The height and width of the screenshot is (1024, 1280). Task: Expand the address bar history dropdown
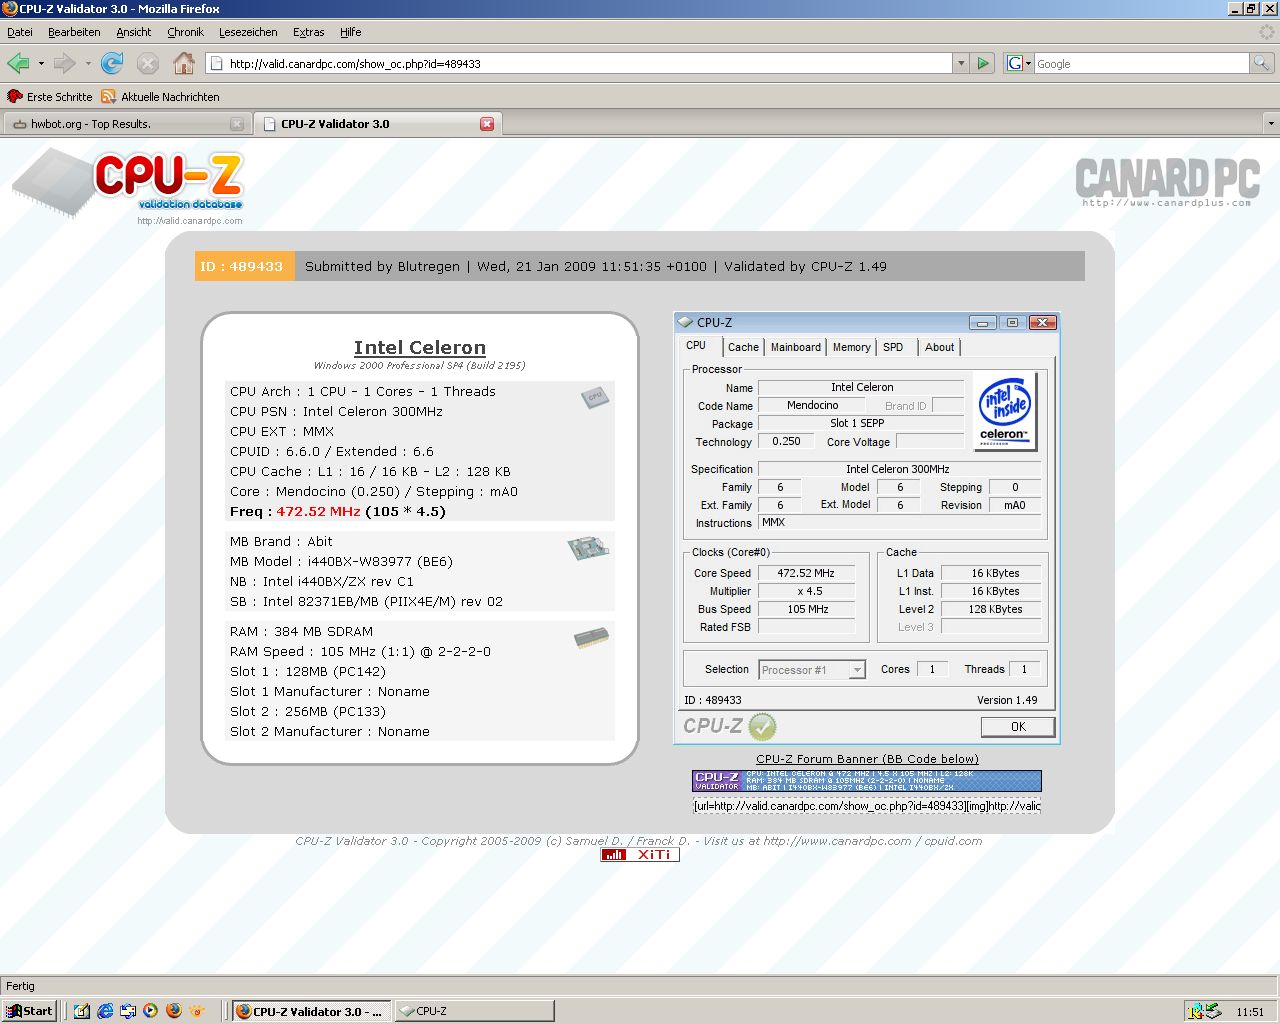tap(961, 63)
